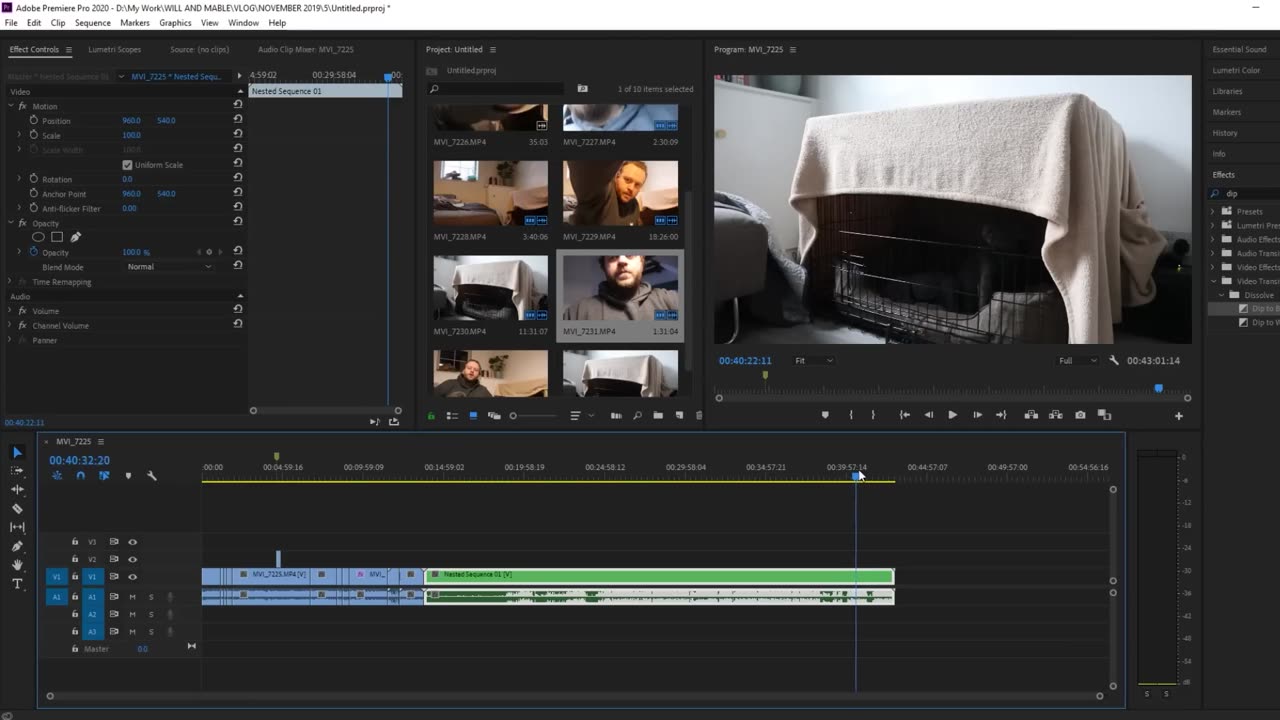
Task: Toggle animation stopwatch for Scale
Action: (33, 135)
